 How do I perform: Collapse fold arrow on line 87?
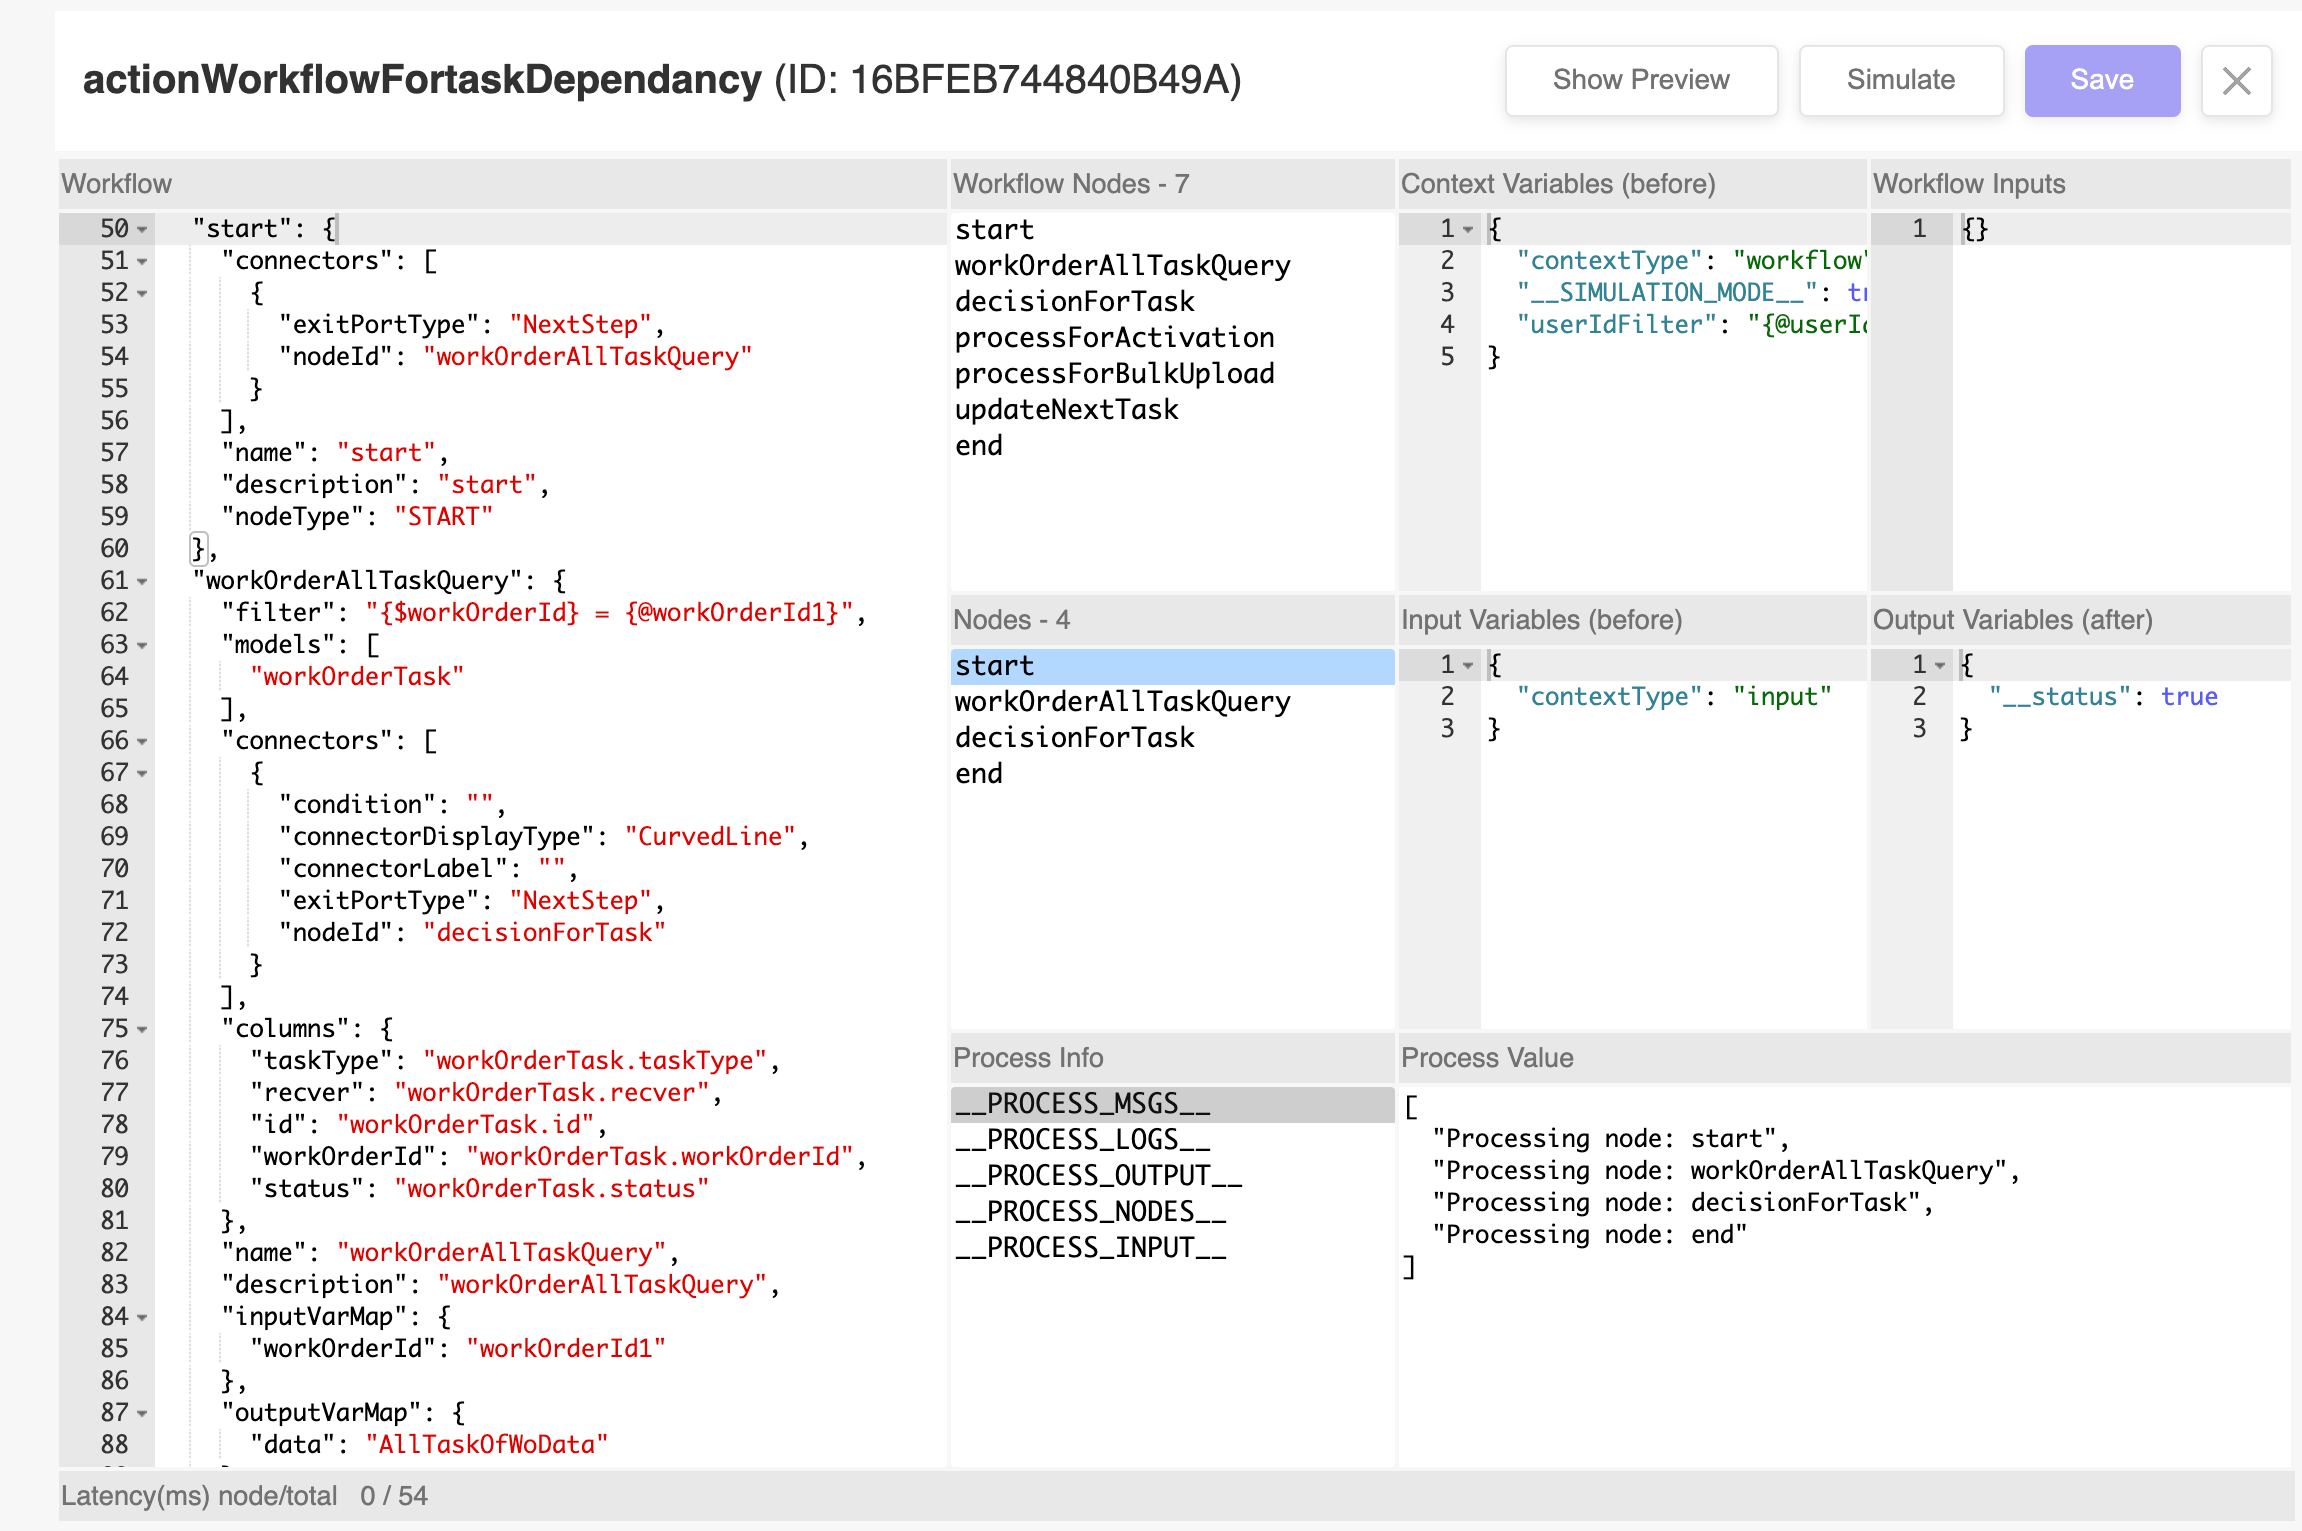pos(142,1413)
